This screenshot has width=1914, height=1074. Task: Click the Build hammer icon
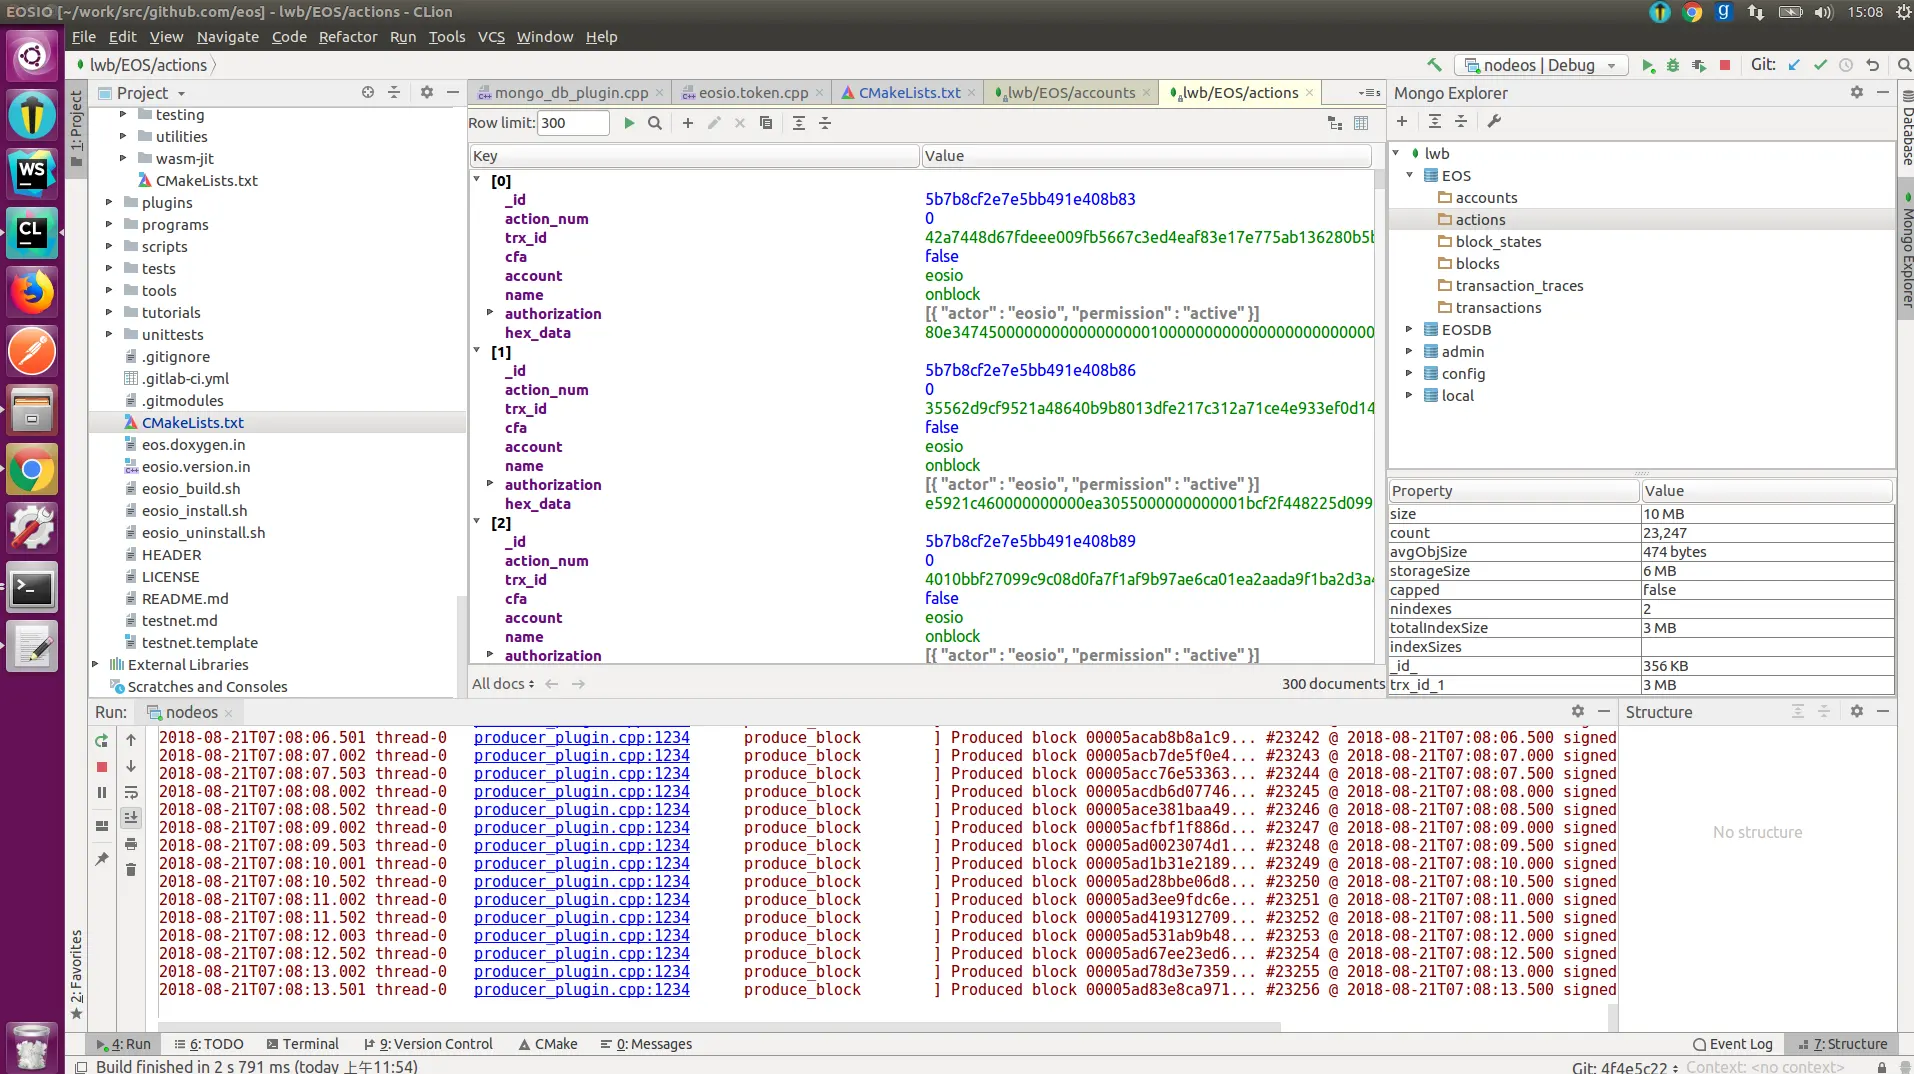click(1434, 65)
